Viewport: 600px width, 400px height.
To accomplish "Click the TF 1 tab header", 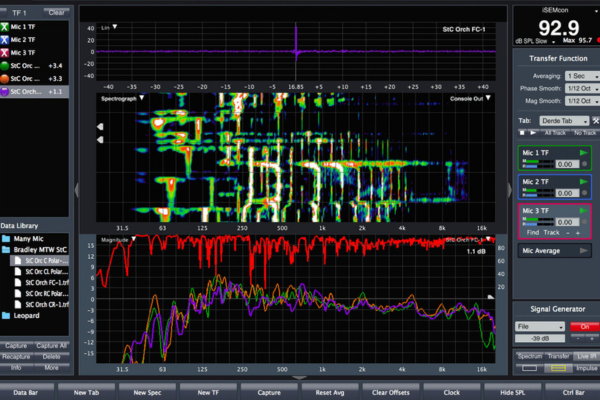I will tap(19, 13).
